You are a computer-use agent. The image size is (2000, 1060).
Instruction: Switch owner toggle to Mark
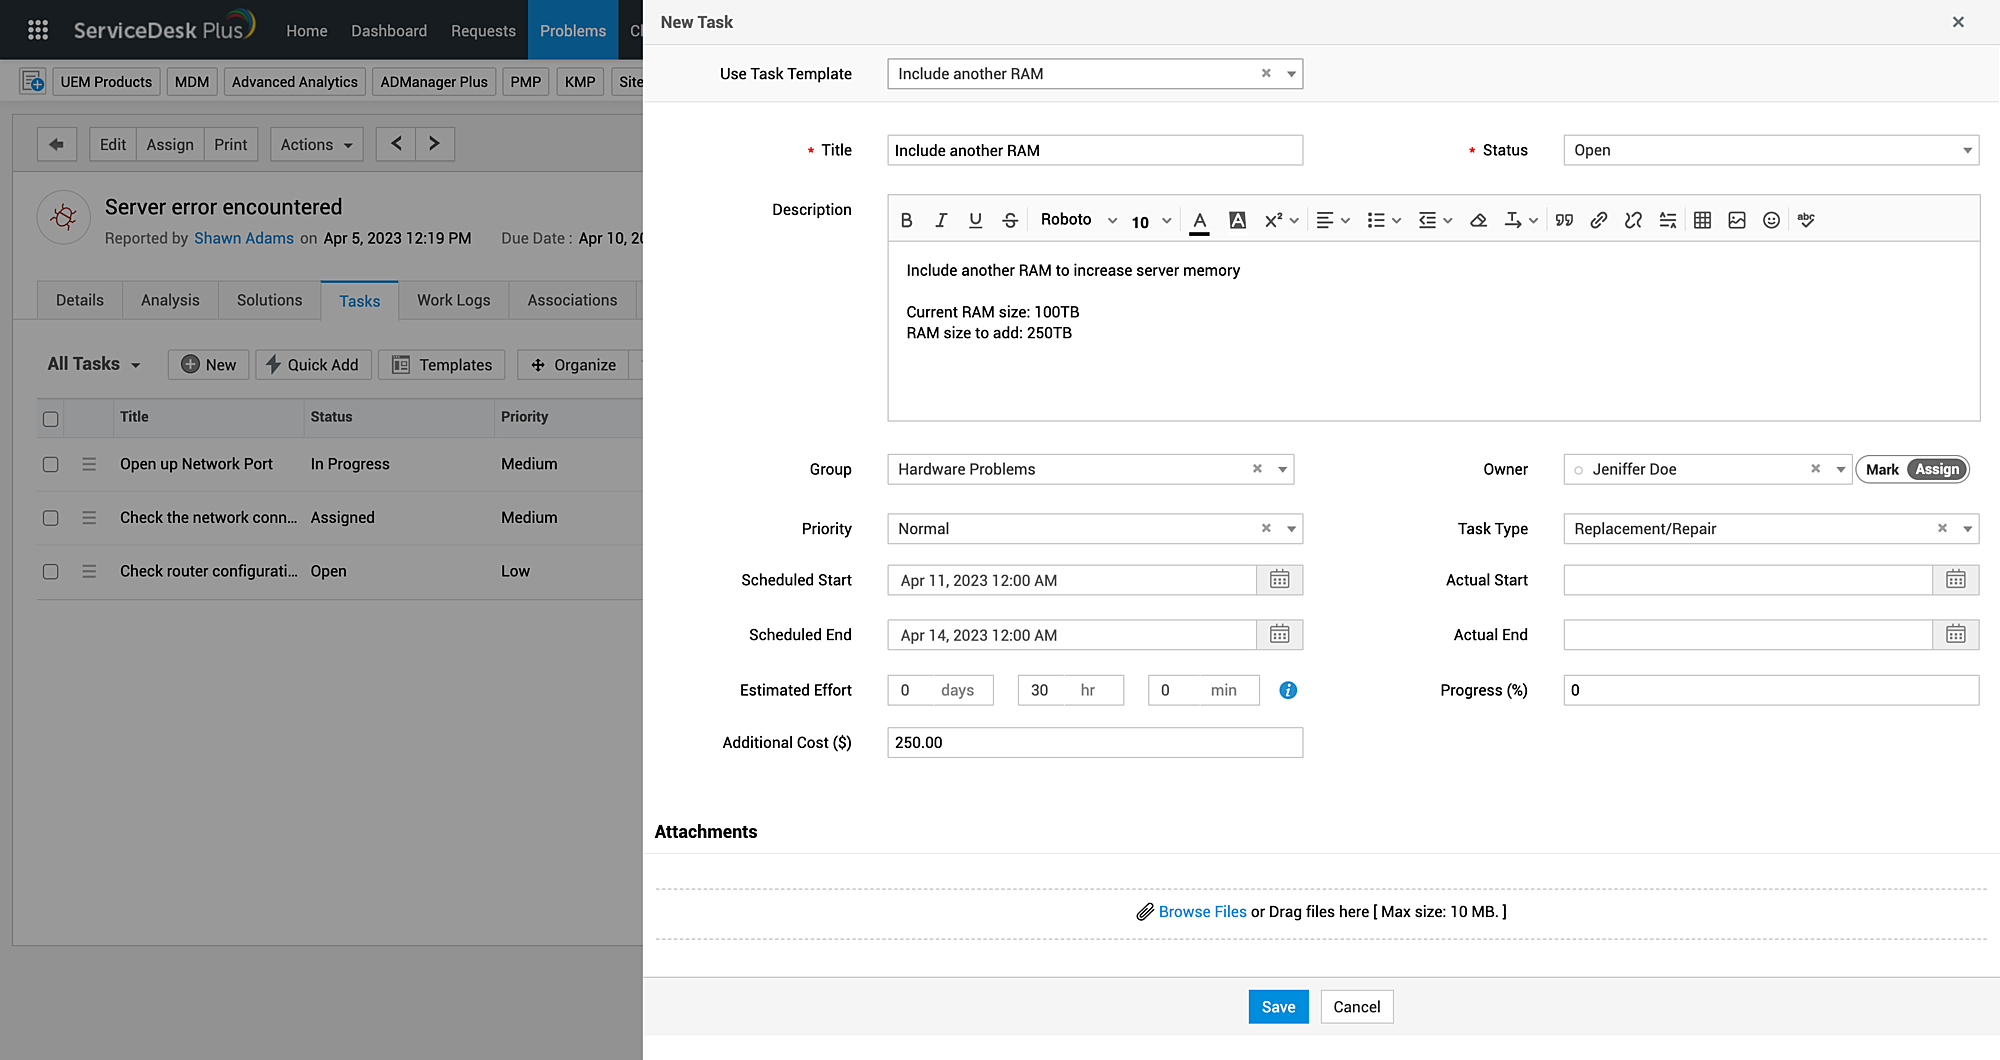tap(1881, 470)
